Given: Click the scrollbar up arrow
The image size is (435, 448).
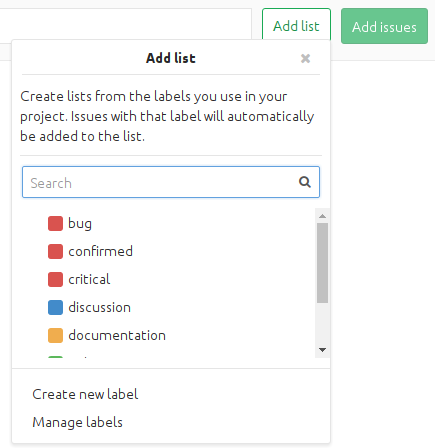Looking at the screenshot, I should [322, 216].
